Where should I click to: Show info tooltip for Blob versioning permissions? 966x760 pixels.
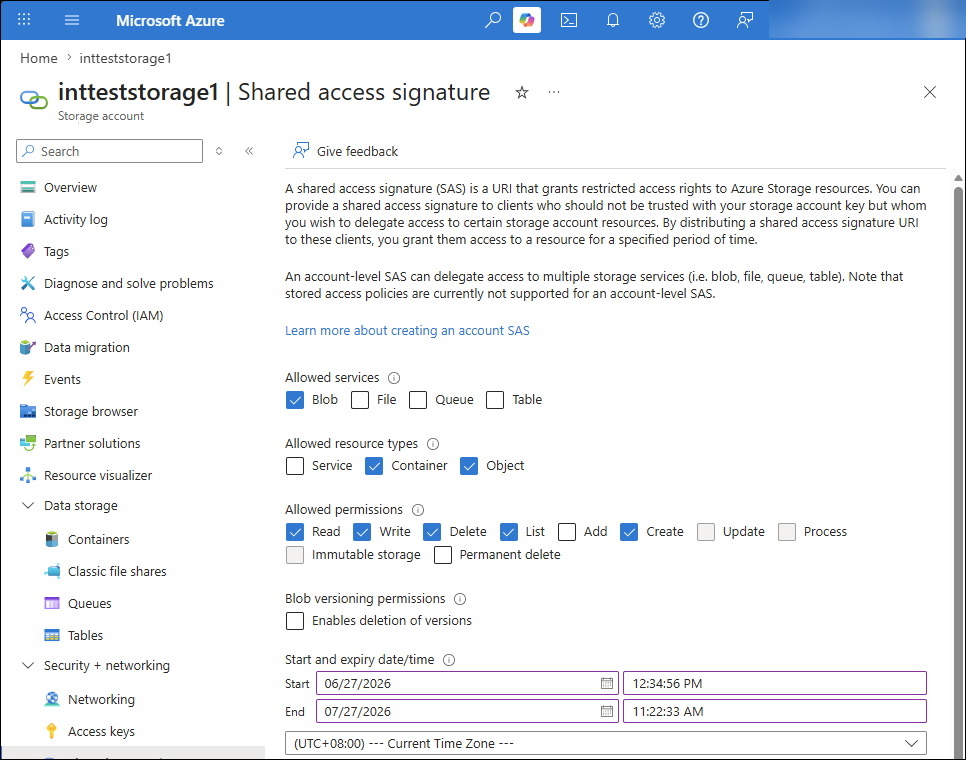[x=460, y=599]
